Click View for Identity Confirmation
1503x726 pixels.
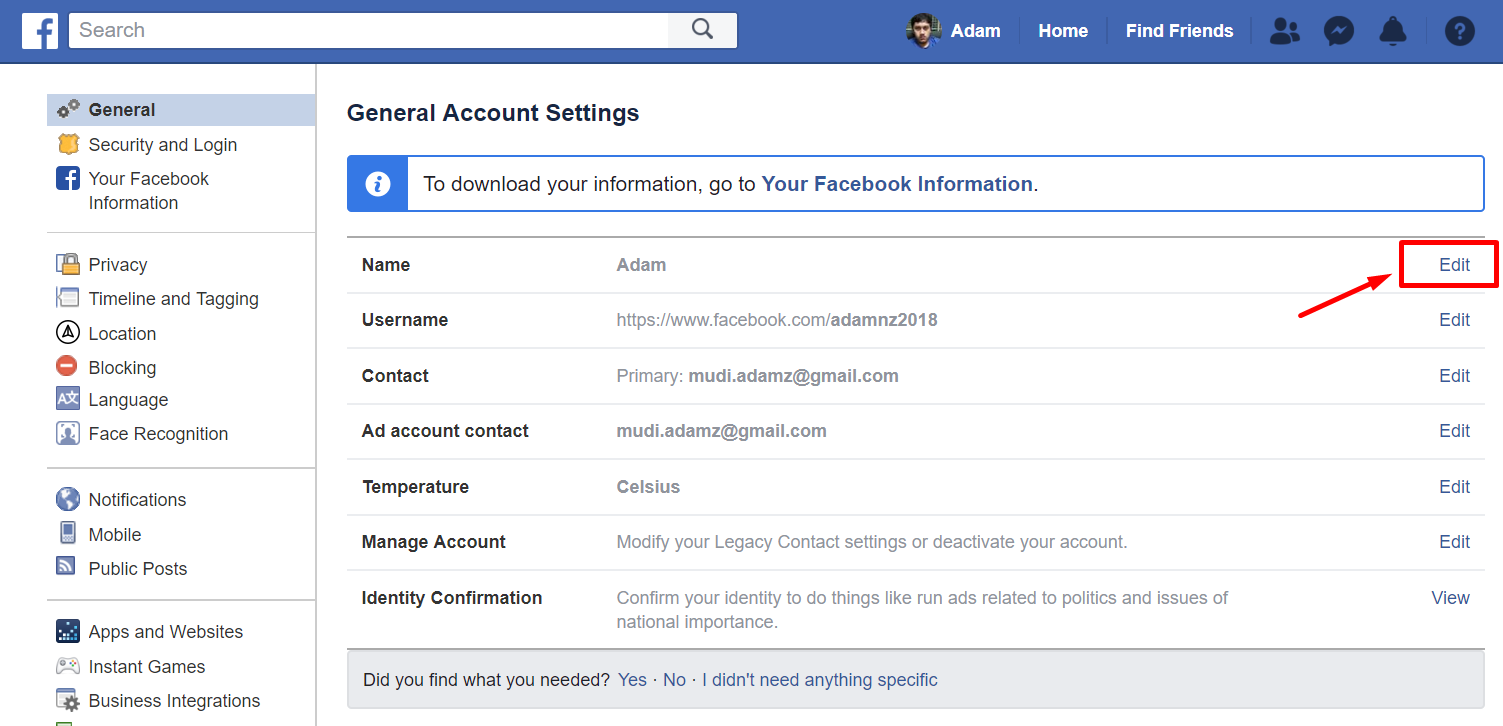coord(1450,597)
